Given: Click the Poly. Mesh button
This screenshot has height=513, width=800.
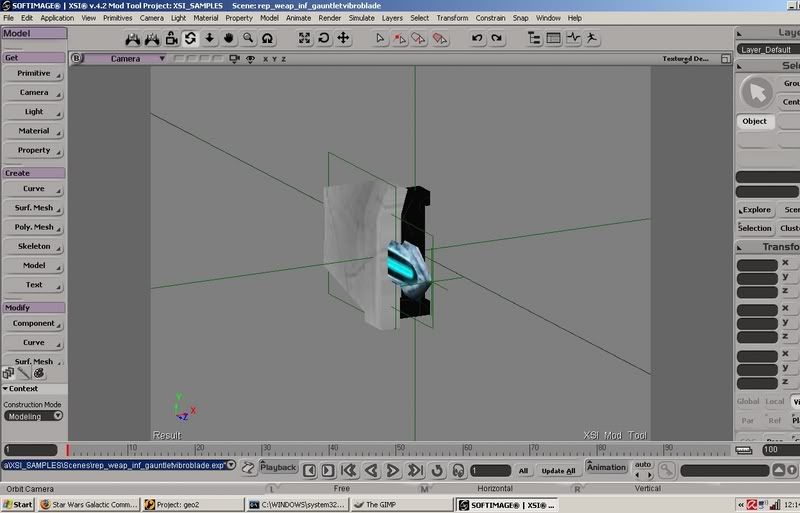Looking at the screenshot, I should pos(34,227).
